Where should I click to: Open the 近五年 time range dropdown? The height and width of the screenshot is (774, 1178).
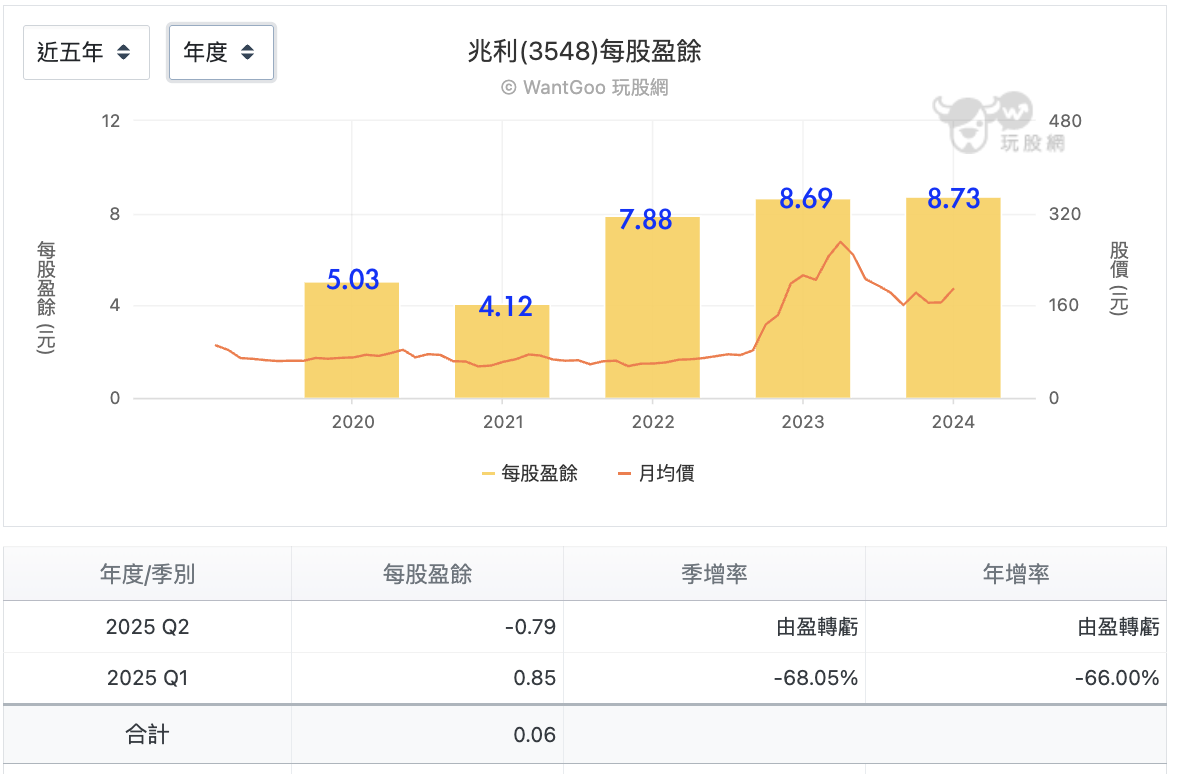click(86, 52)
